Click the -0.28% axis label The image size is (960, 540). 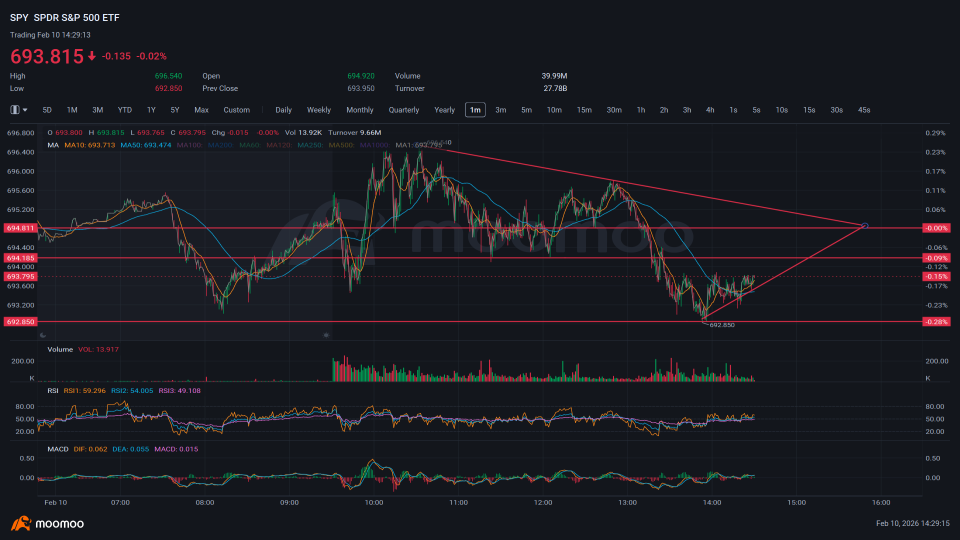[x=936, y=322]
